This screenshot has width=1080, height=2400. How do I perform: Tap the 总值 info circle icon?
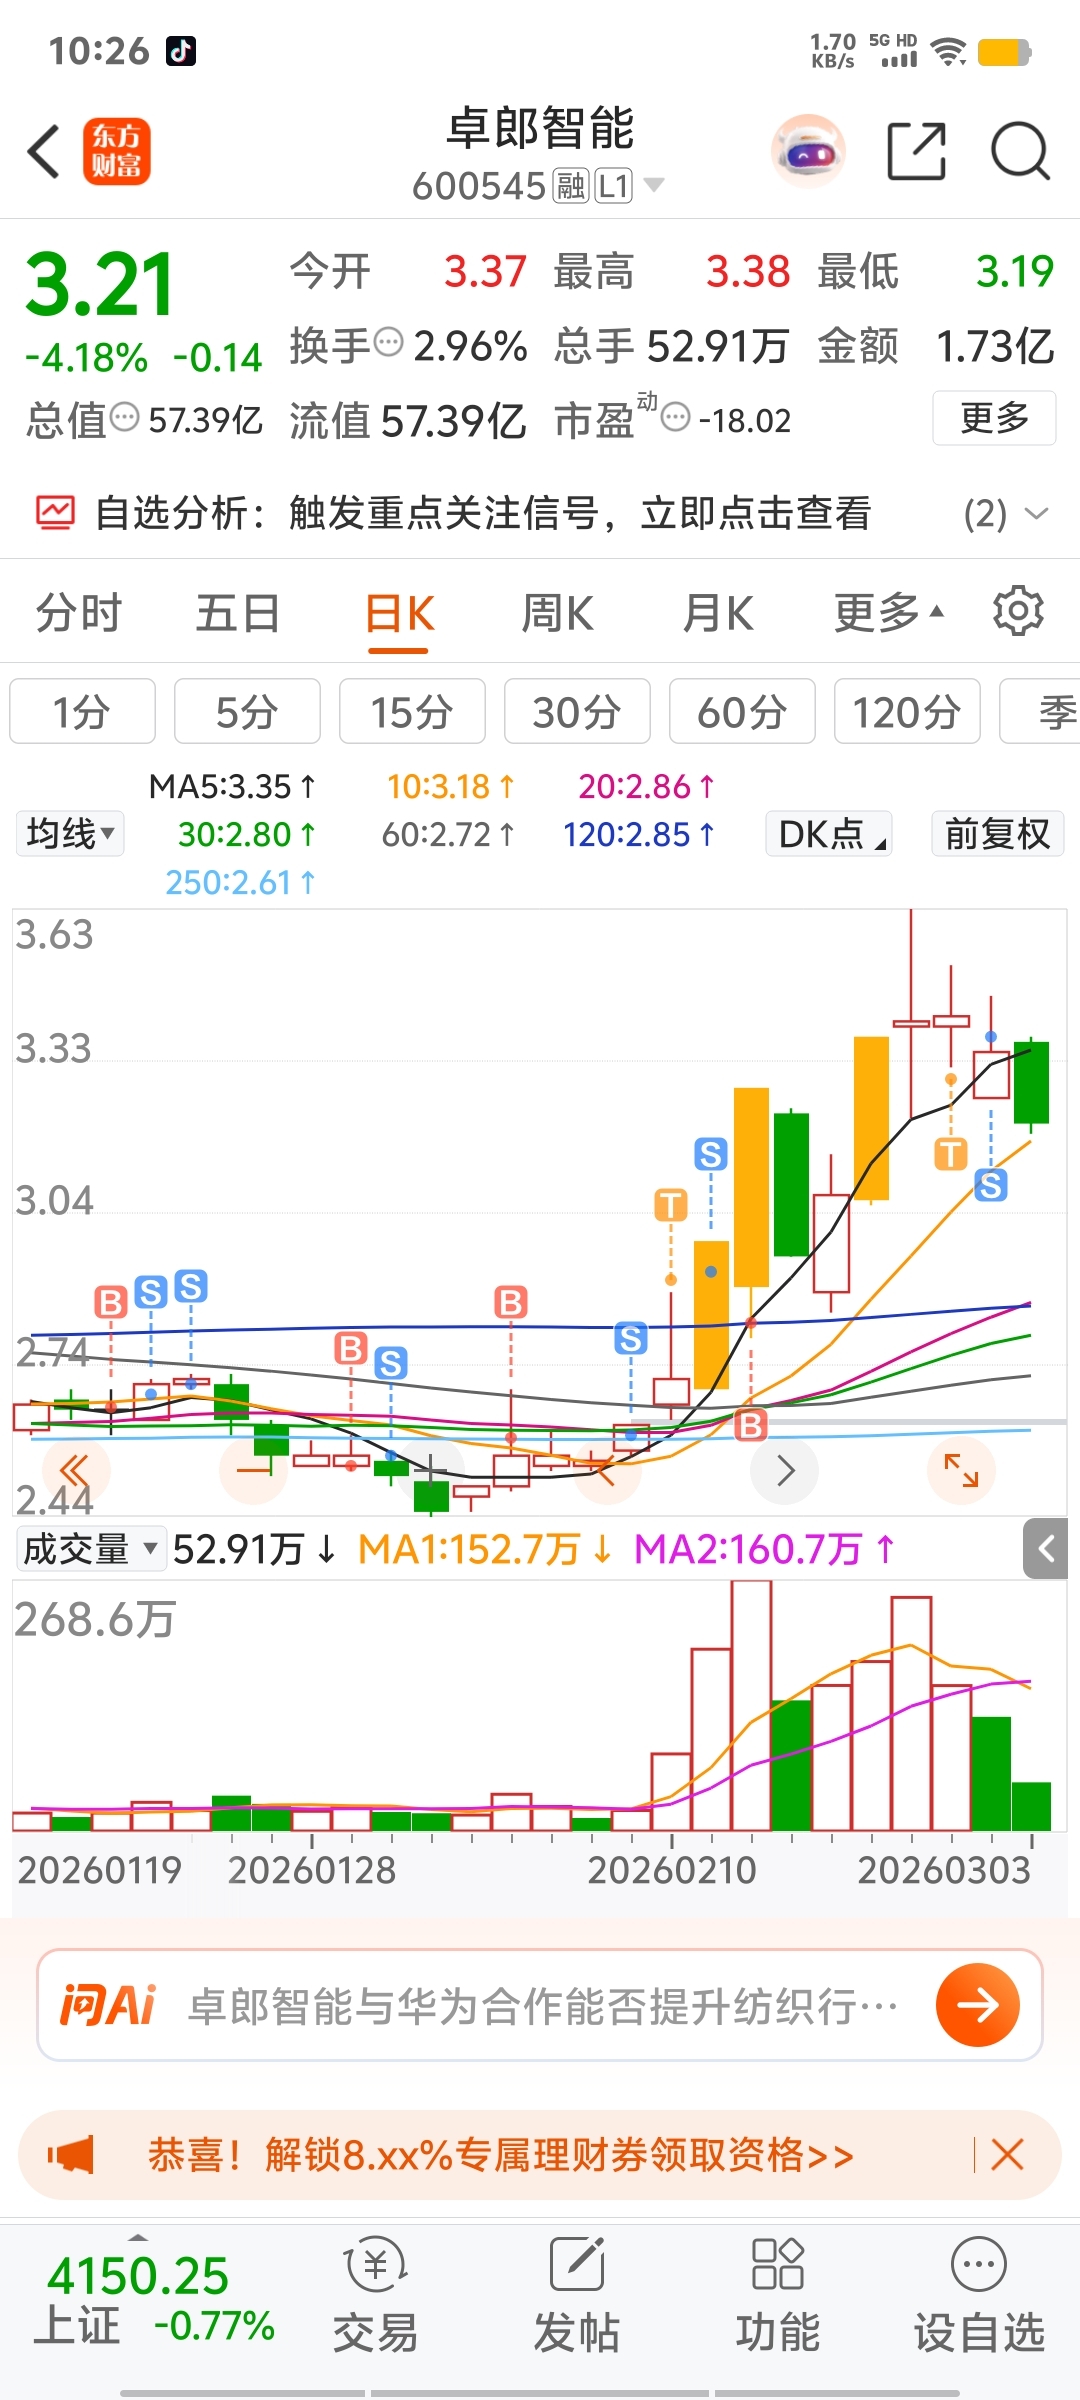tap(124, 417)
